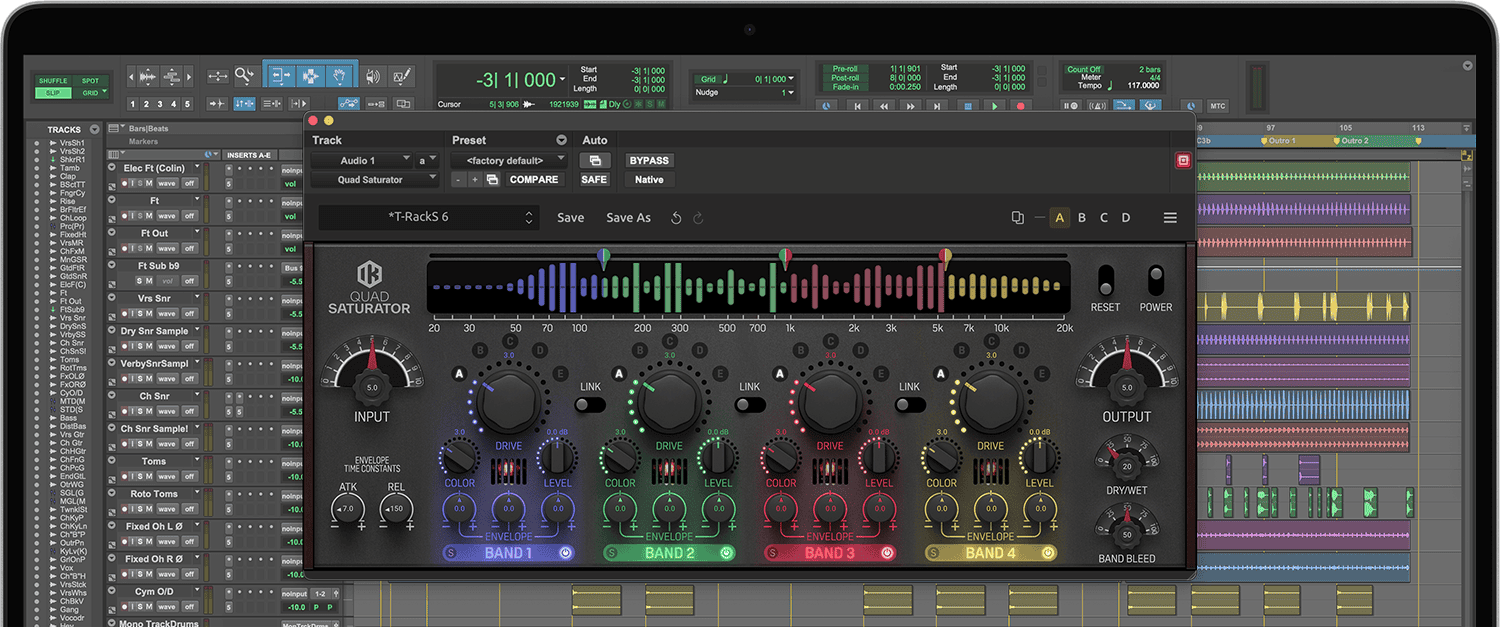Open the T-RackS hamburger menu
The height and width of the screenshot is (627, 1500).
(x=1169, y=218)
